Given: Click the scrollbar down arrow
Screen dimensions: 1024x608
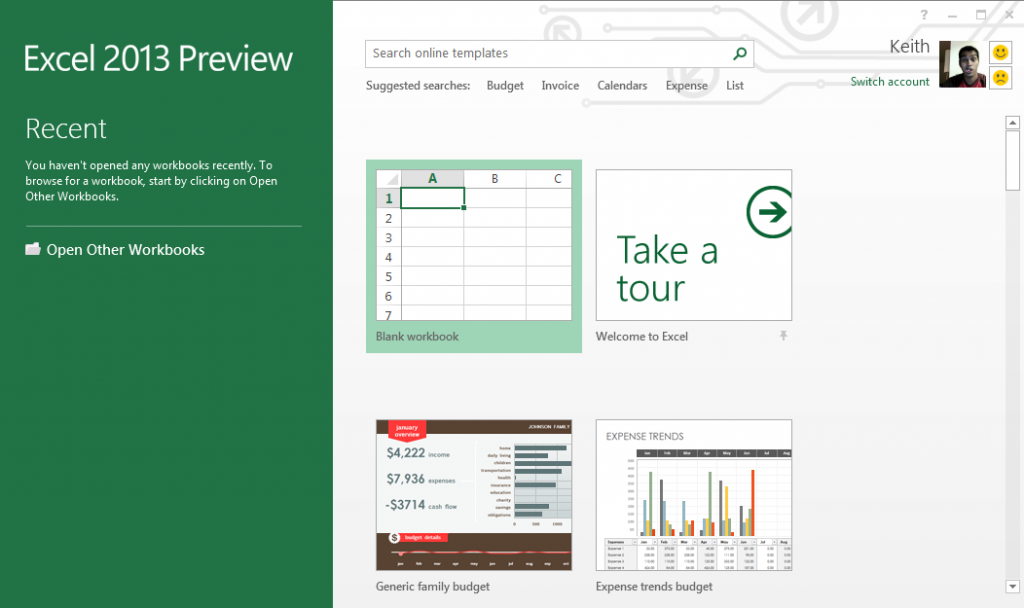Looking at the screenshot, I should click(1012, 586).
